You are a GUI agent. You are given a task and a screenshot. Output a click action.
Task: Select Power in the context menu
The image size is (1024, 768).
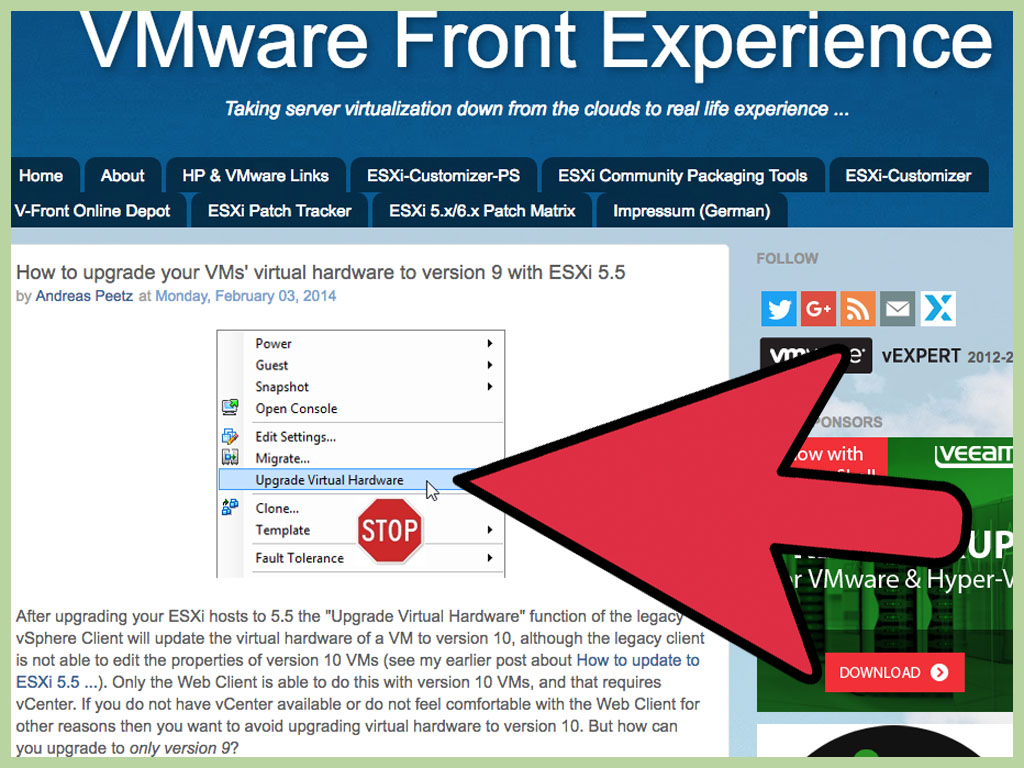point(273,343)
